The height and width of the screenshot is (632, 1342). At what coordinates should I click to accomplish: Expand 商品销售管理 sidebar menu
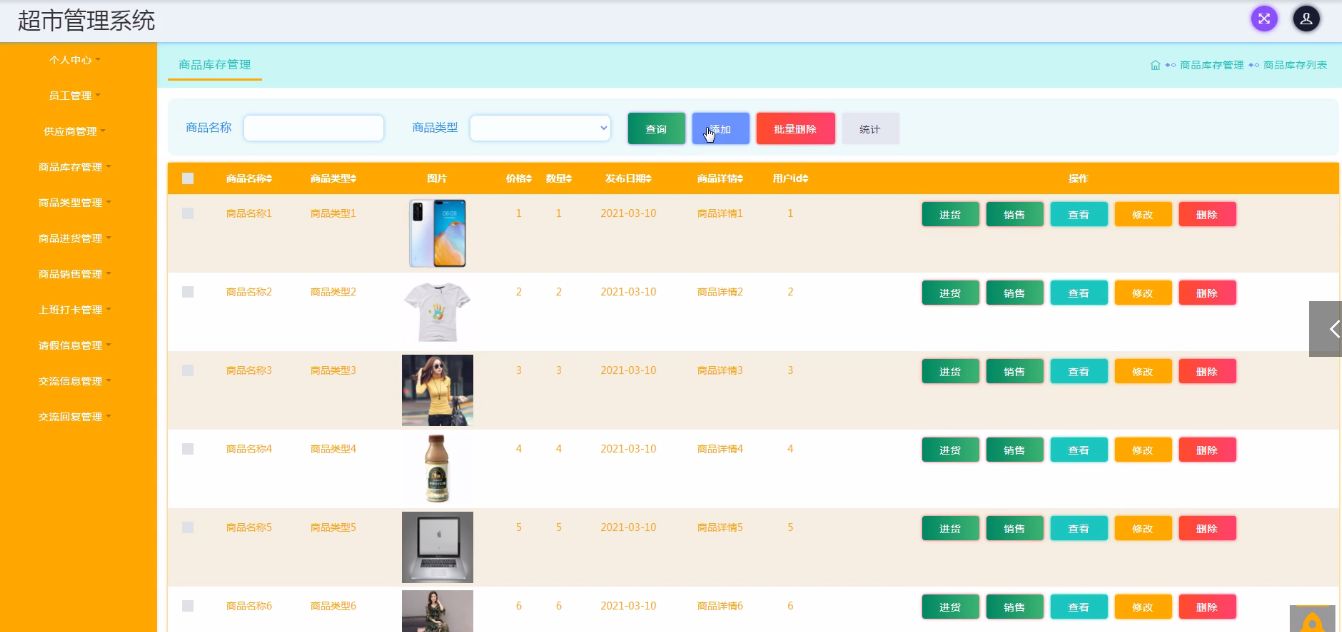pos(75,274)
